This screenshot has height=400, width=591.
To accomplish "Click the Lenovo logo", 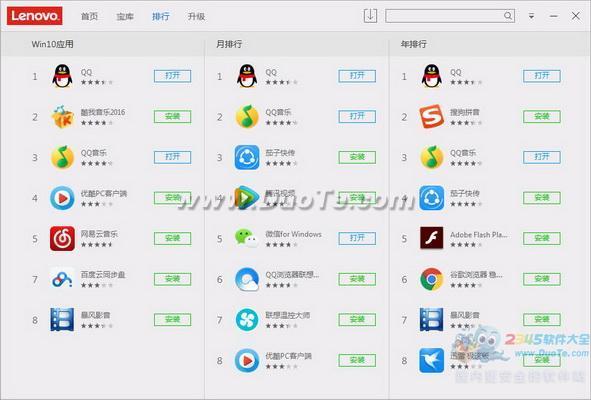I will [34, 16].
